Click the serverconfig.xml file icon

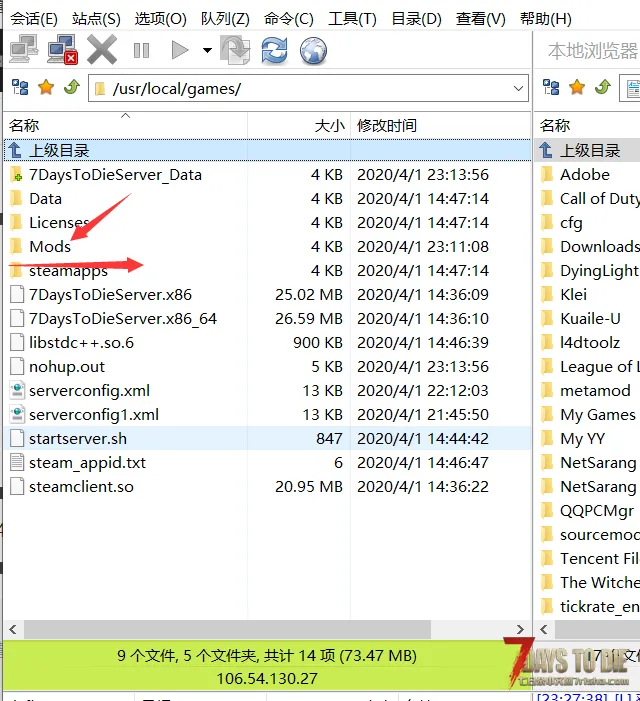17,391
